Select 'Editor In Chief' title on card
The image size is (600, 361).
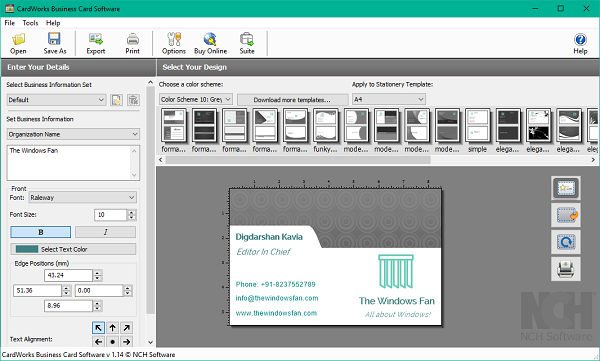tap(263, 252)
